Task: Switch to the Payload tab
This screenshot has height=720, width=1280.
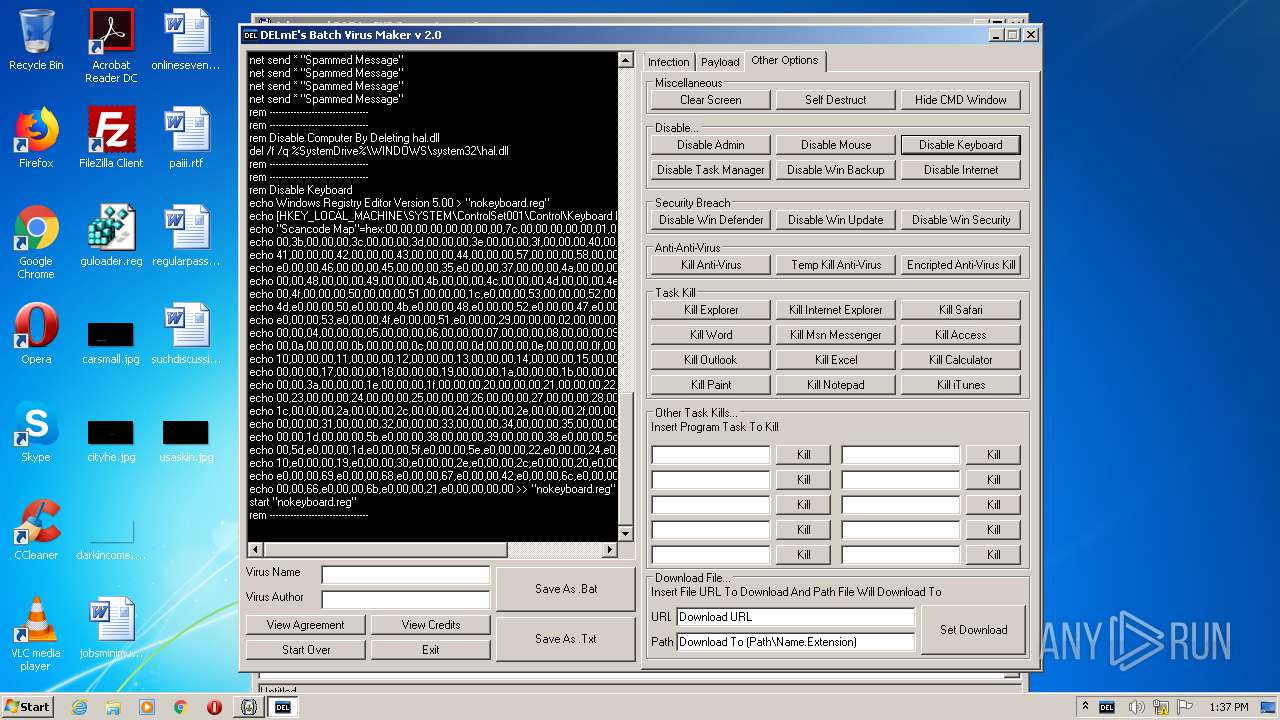Action: [720, 62]
